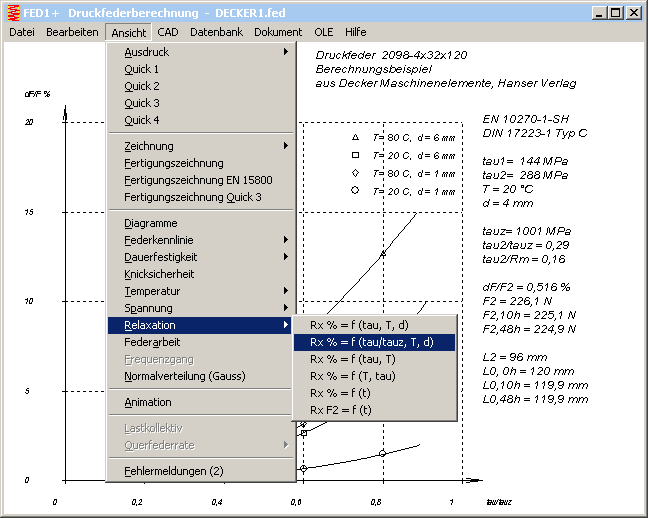Open the CAD menu

click(168, 32)
